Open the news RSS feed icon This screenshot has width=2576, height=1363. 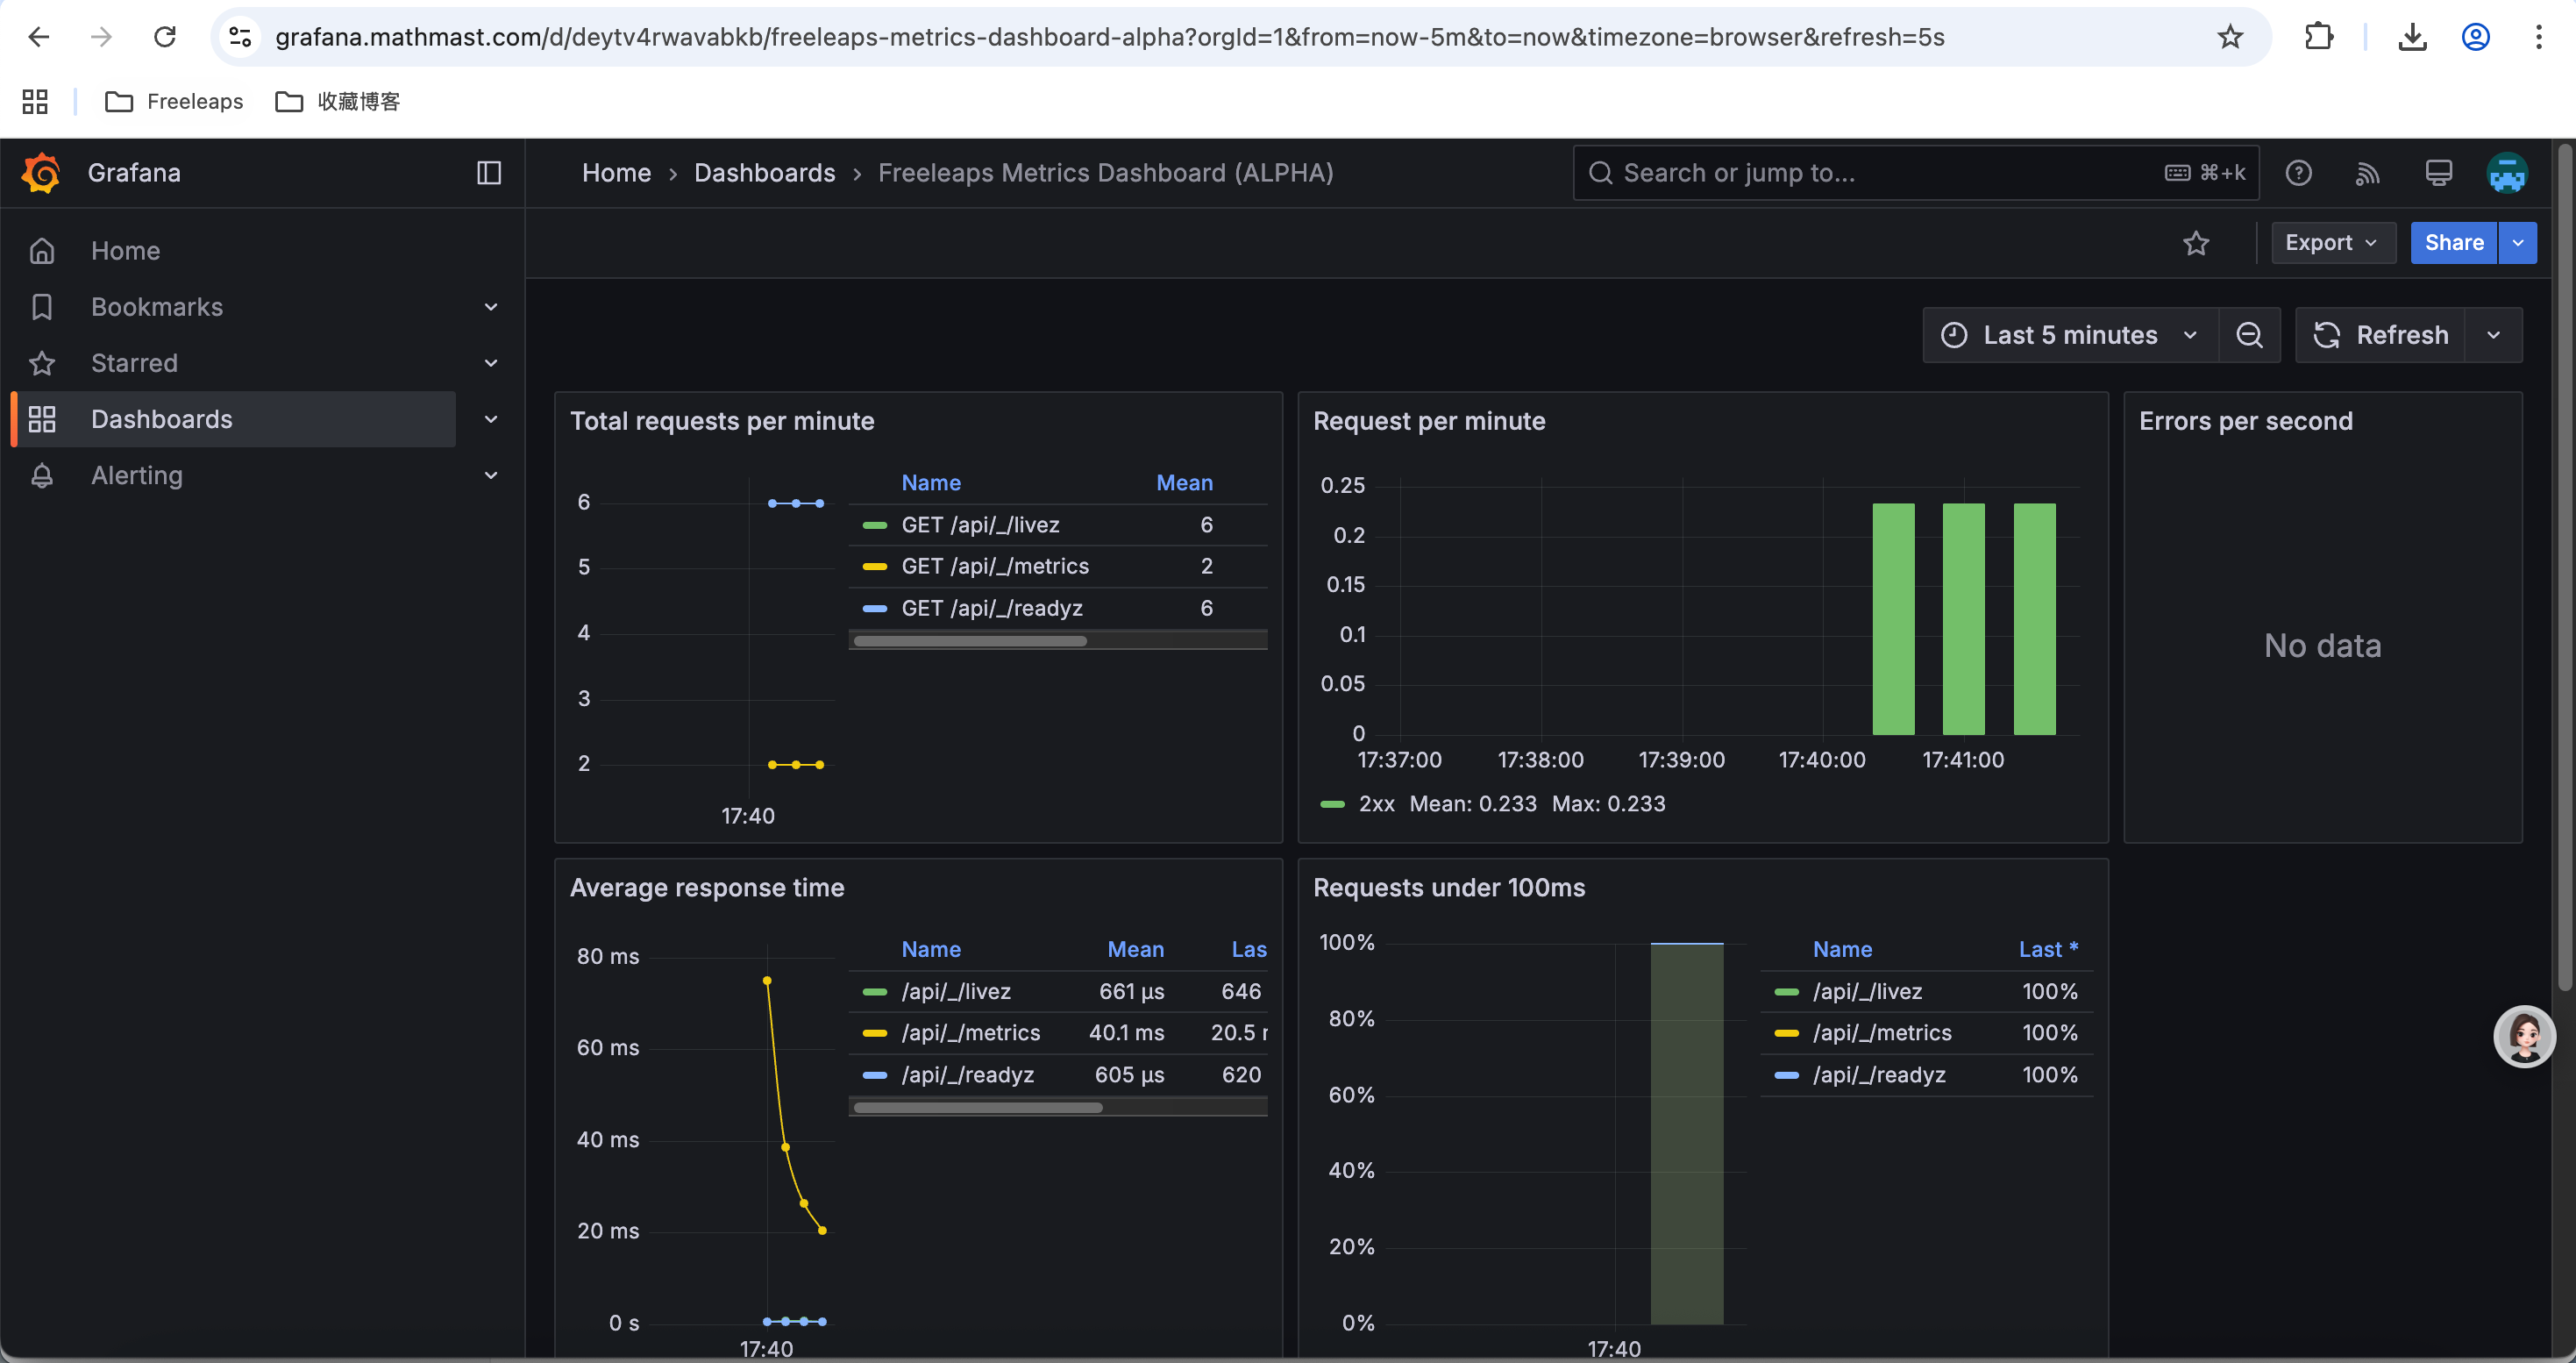pyautogui.click(x=2367, y=173)
